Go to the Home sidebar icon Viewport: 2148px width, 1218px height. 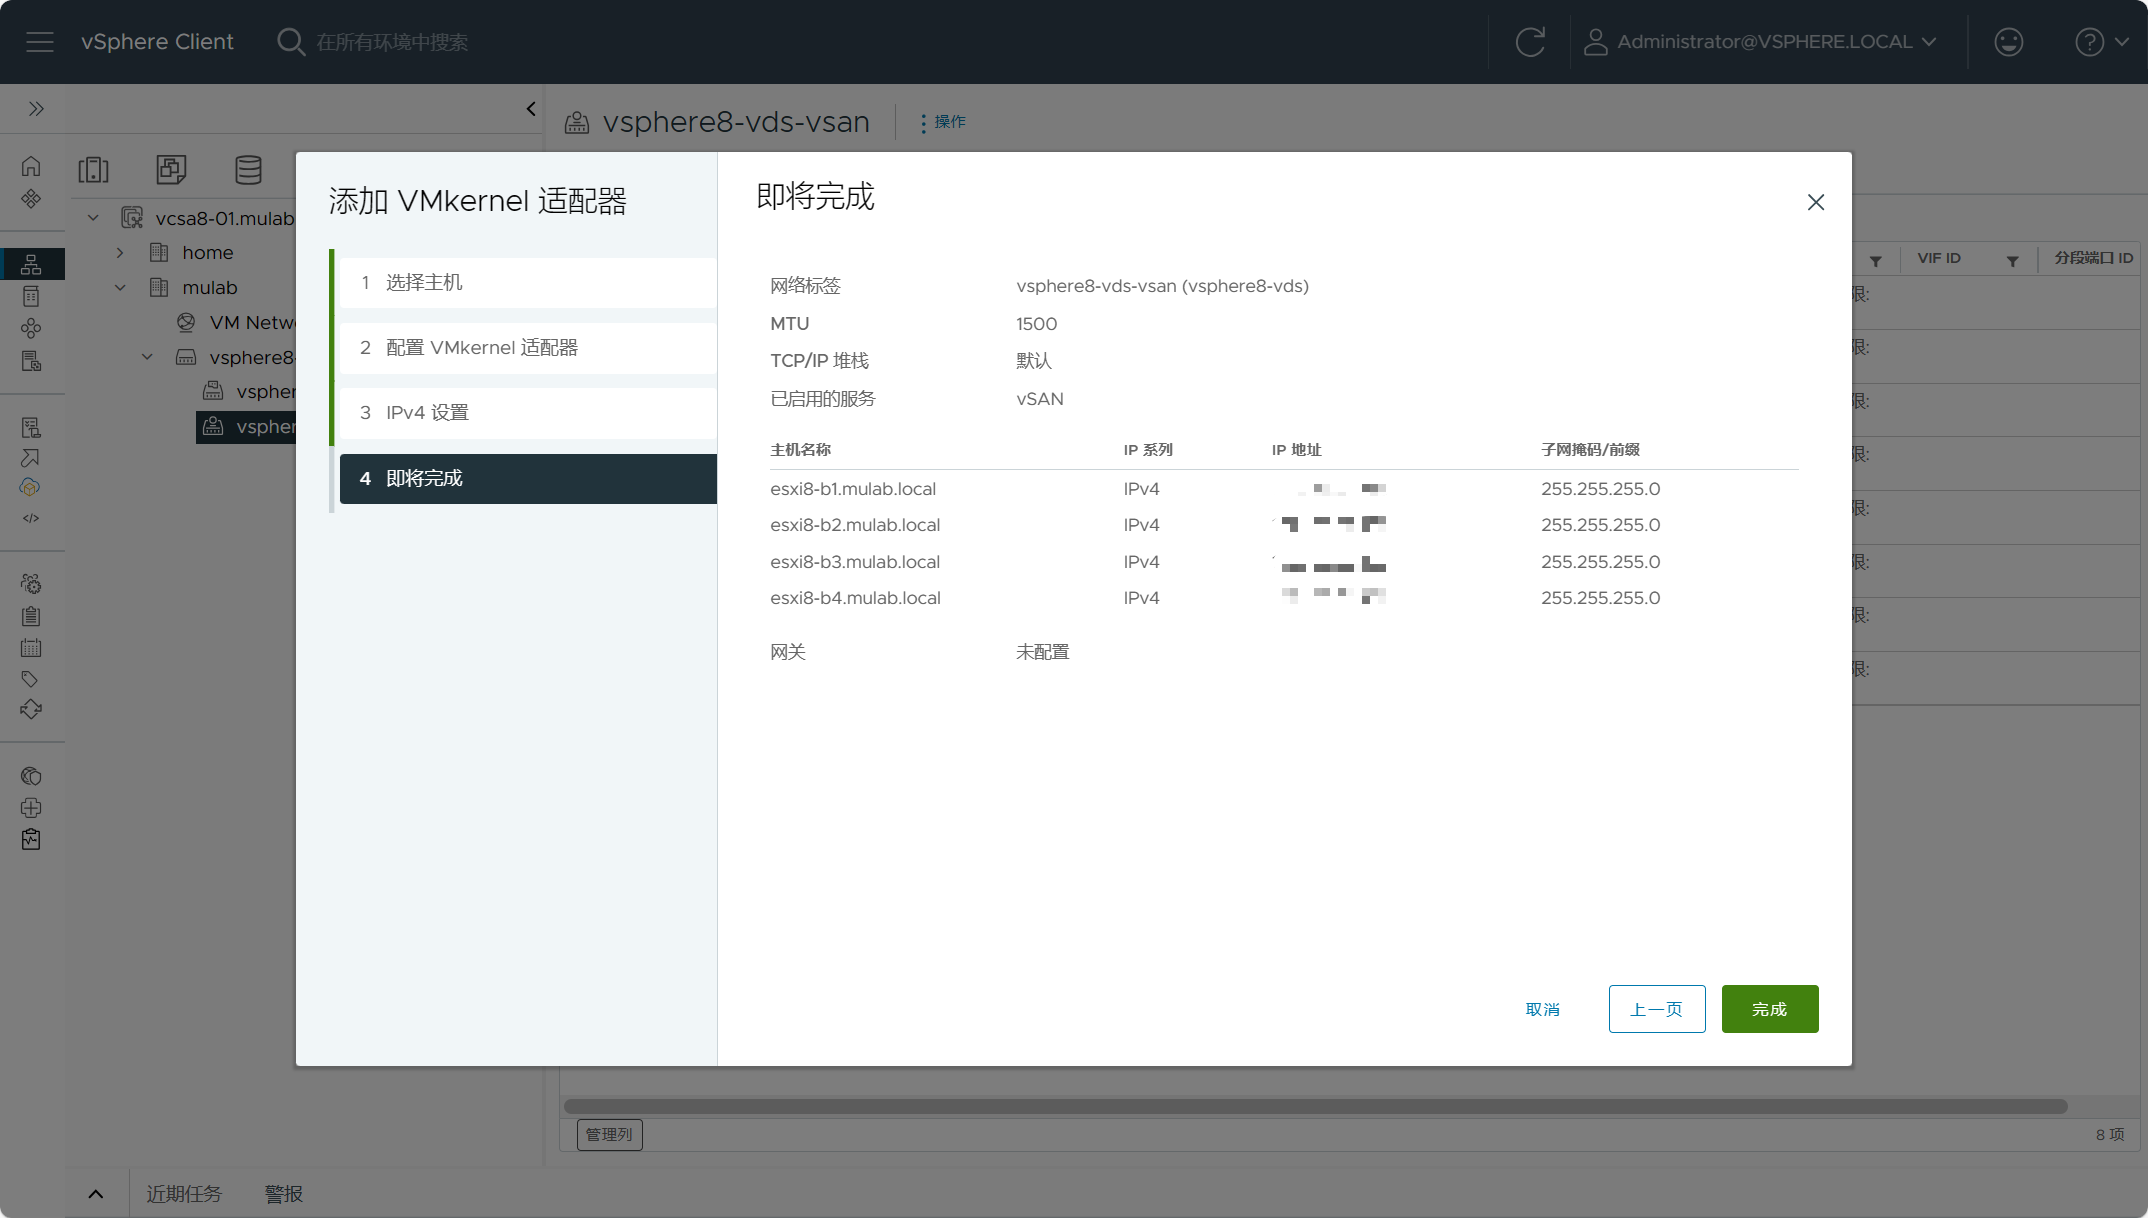point(31,166)
